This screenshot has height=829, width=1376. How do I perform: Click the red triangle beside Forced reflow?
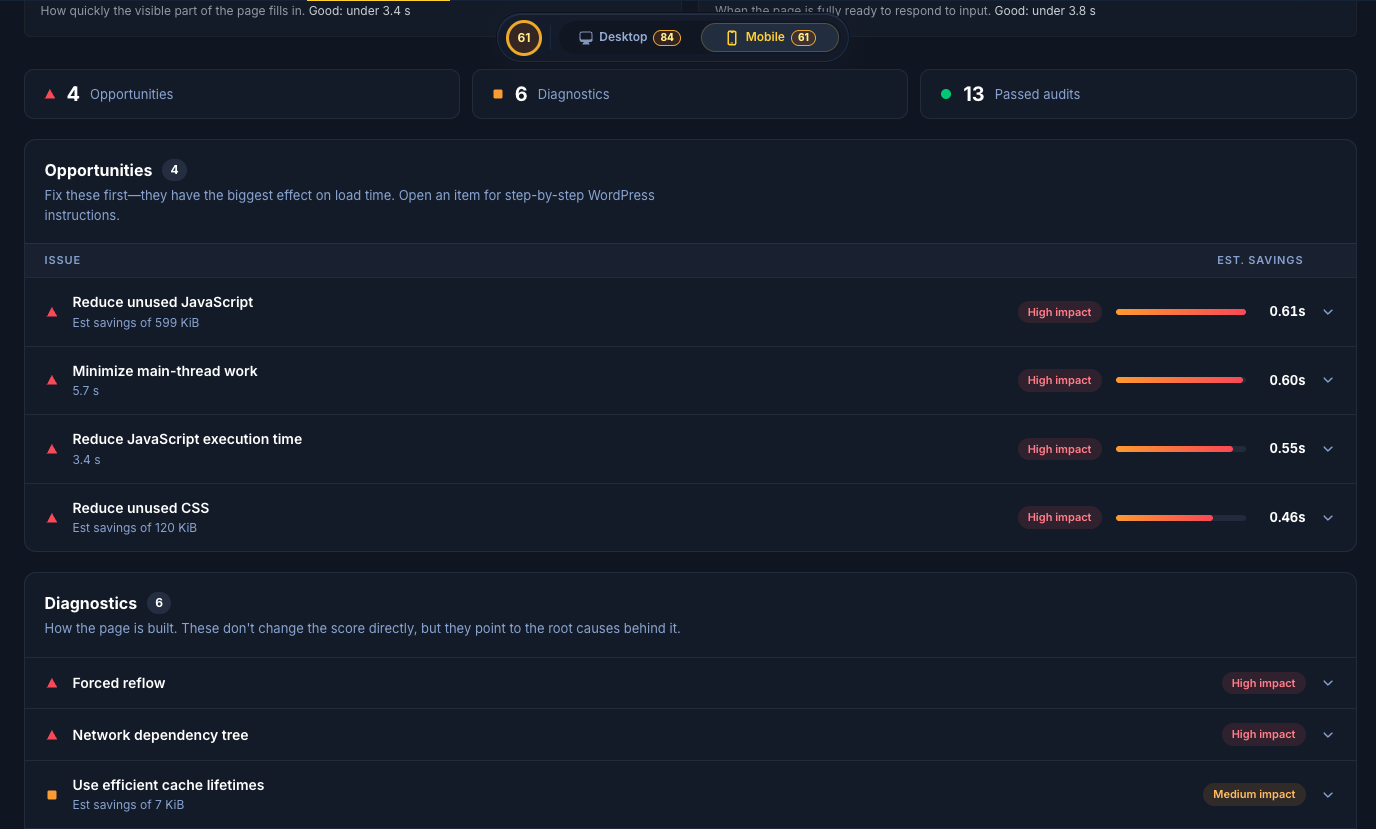(x=52, y=683)
